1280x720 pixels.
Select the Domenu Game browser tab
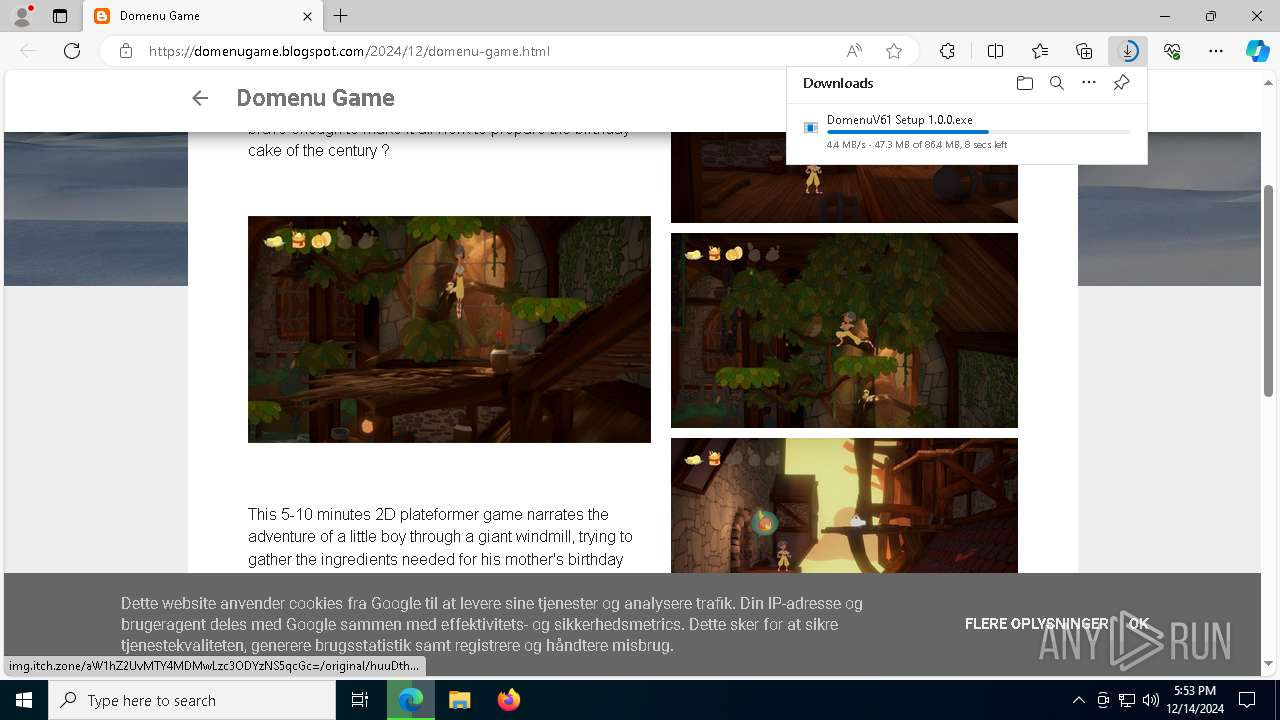pyautogui.click(x=201, y=16)
